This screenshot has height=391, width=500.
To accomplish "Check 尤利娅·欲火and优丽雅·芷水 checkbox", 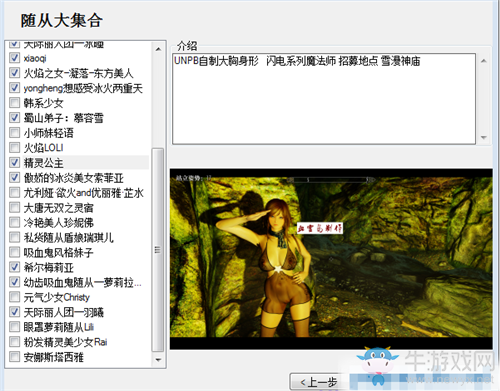I will coord(14,192).
